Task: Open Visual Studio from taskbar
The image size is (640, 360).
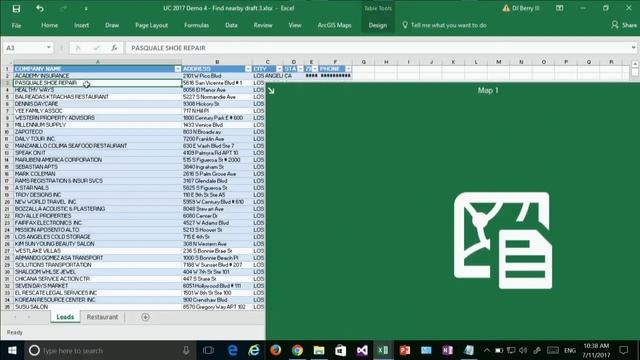Action: pyautogui.click(x=362, y=350)
